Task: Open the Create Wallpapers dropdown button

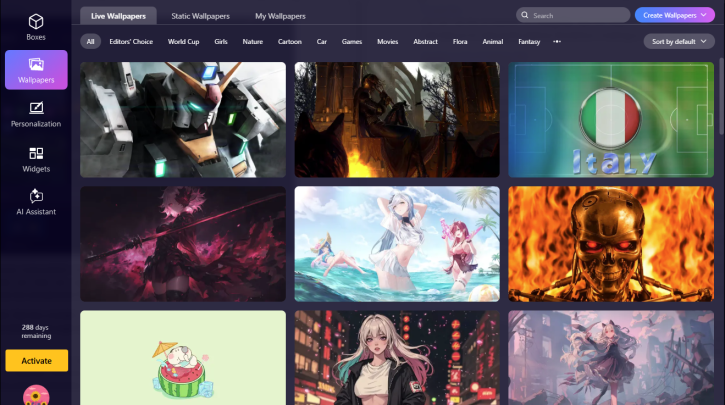Action: coord(675,15)
